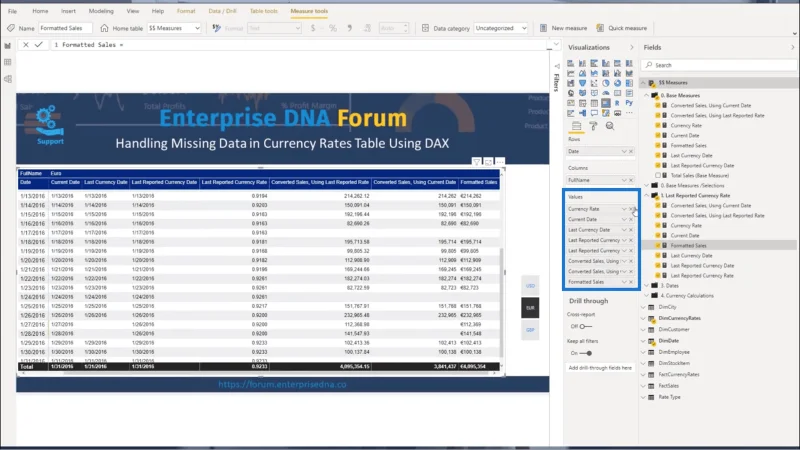Open the Data / Drill tab
The image size is (800, 450).
[222, 11]
